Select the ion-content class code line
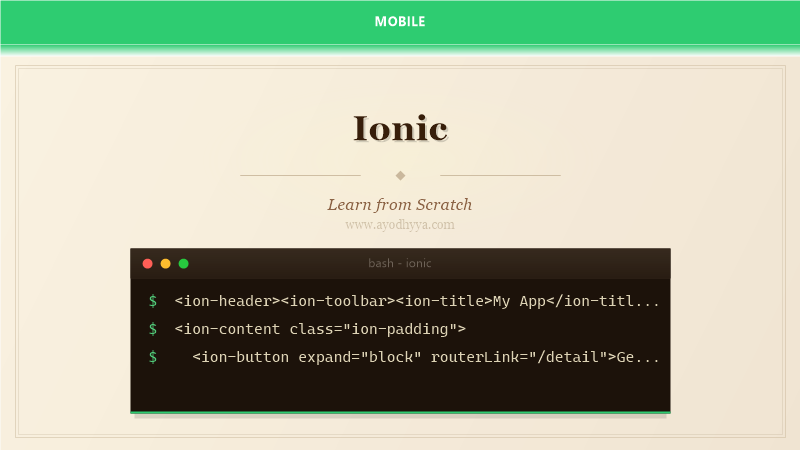Viewport: 800px width, 450px height. tap(320, 329)
